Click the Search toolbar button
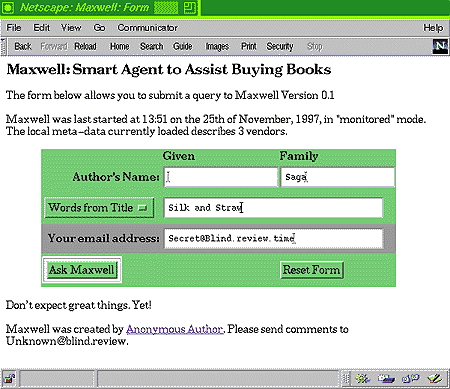The height and width of the screenshot is (389, 450). click(151, 46)
